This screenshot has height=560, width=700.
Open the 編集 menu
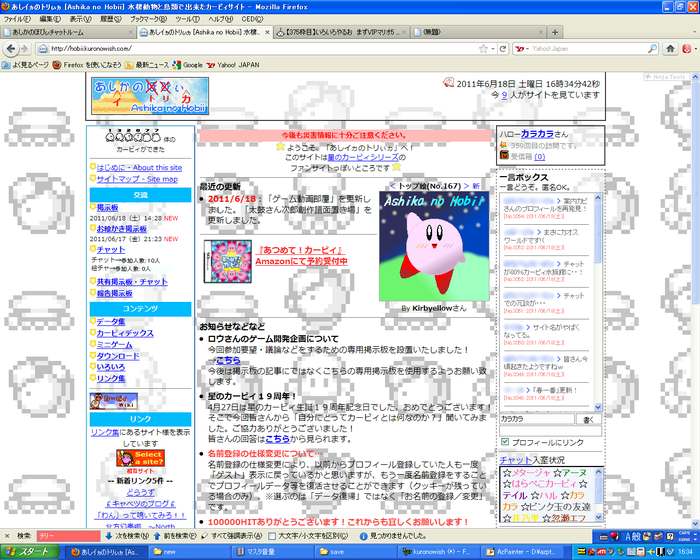pyautogui.click(x=50, y=19)
